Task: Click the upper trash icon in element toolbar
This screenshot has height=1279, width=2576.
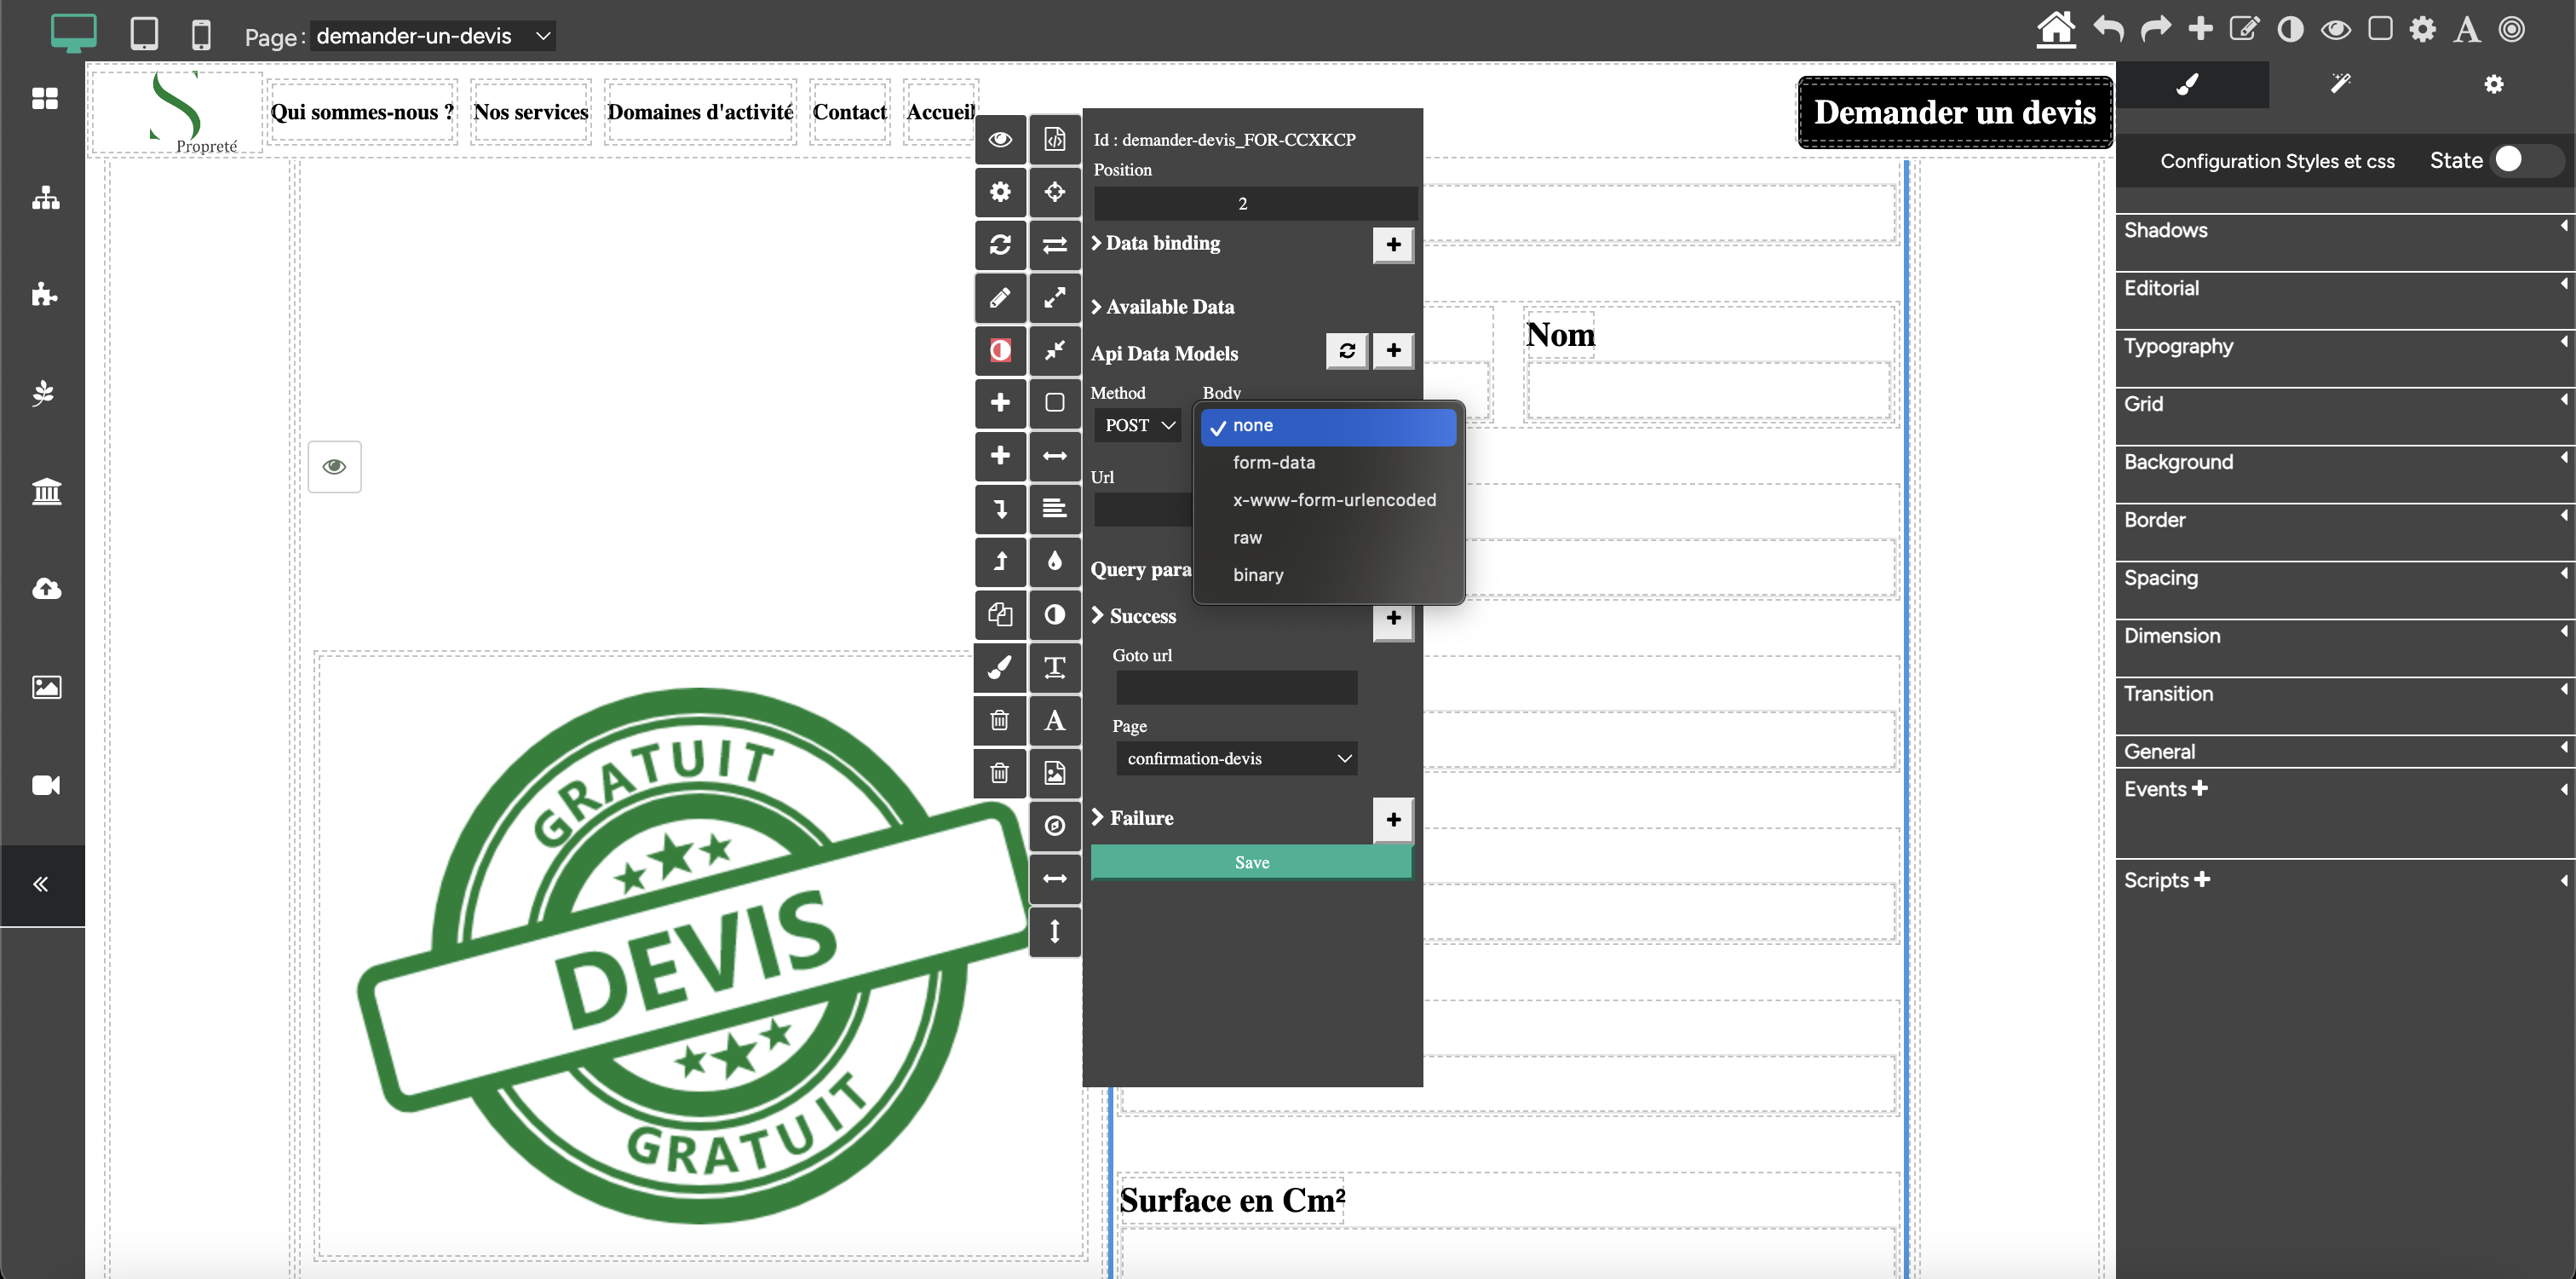Action: [x=1000, y=720]
